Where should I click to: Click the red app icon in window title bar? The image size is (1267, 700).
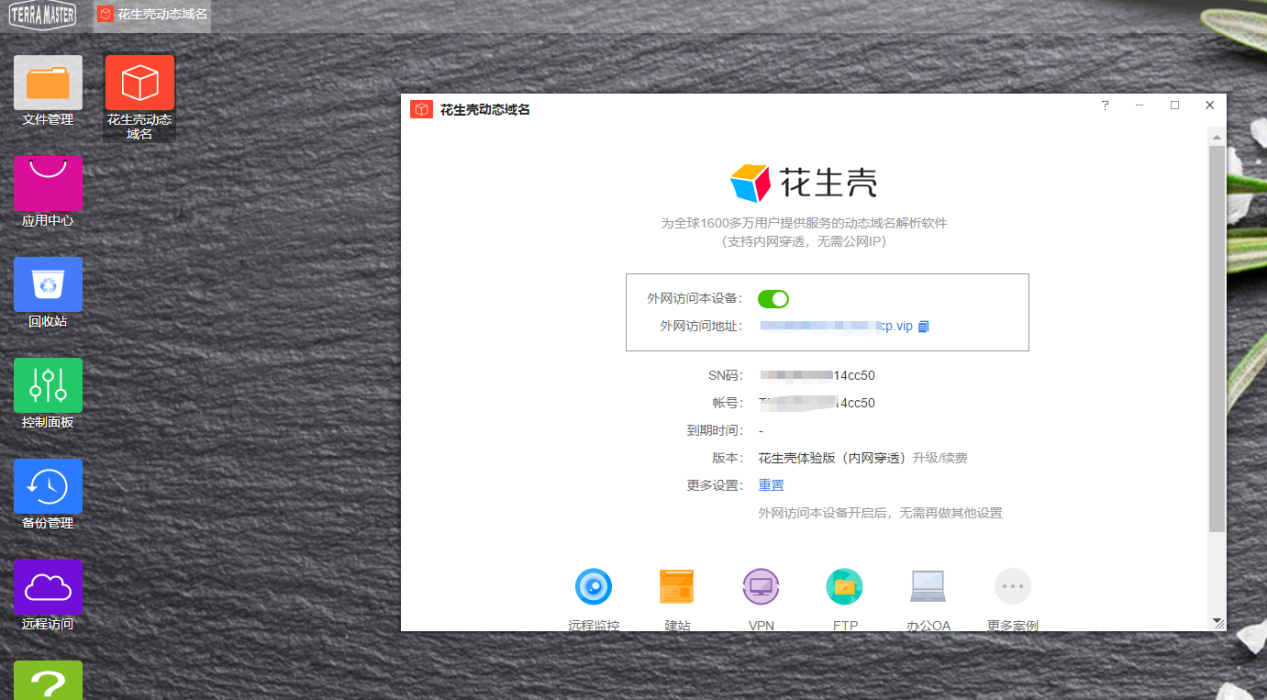click(421, 109)
